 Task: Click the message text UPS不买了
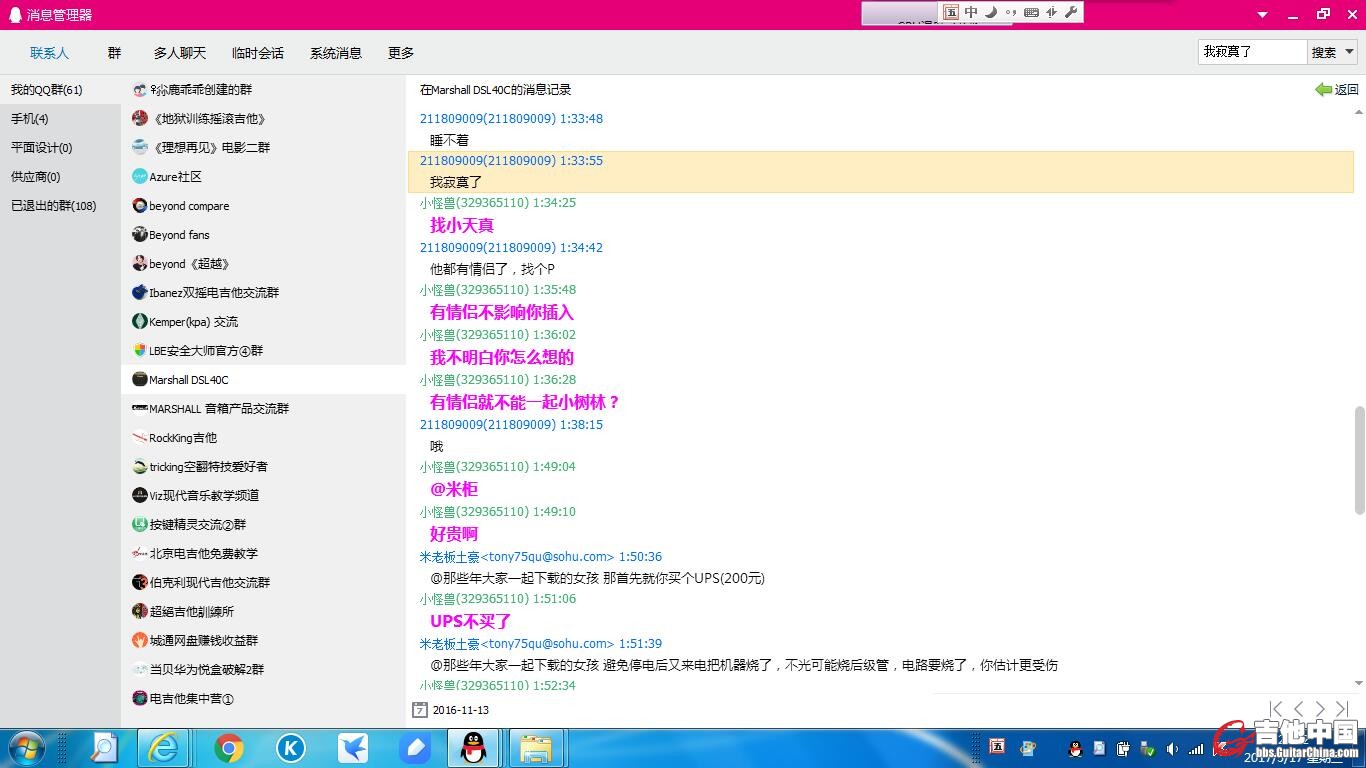(x=470, y=621)
